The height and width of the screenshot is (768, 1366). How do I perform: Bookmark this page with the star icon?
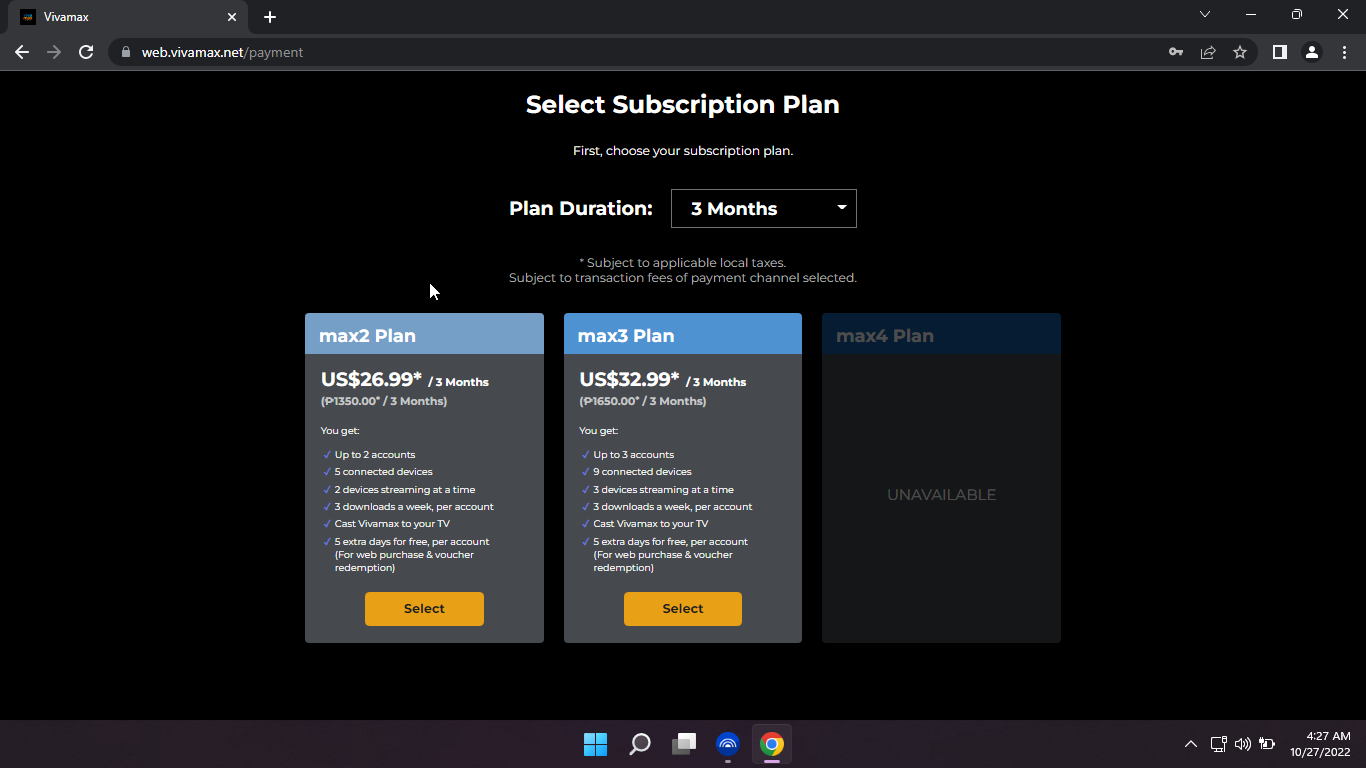[1240, 52]
